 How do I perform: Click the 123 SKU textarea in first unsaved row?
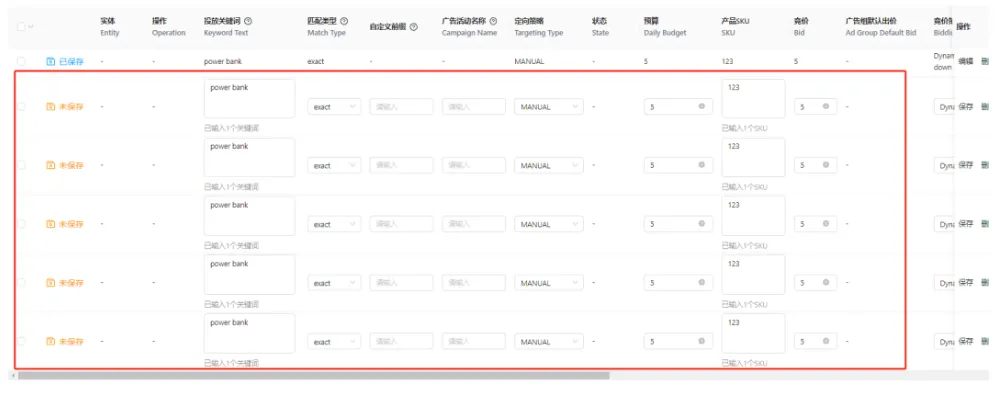pyautogui.click(x=753, y=99)
